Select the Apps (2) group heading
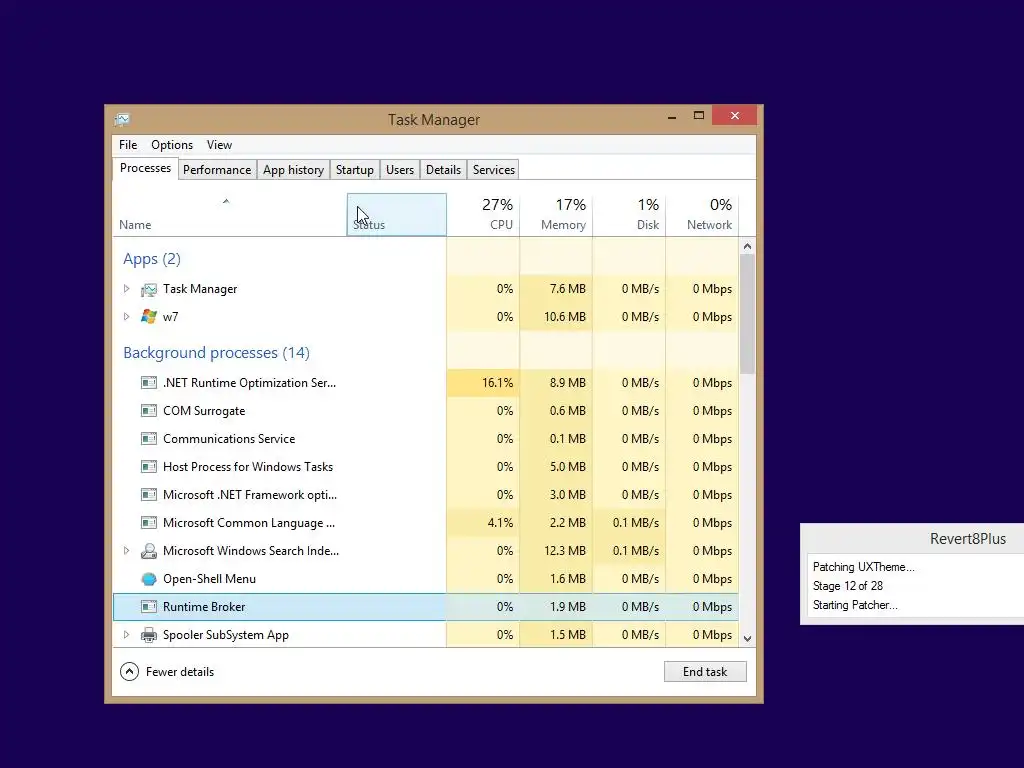The image size is (1024, 768). pyautogui.click(x=152, y=259)
